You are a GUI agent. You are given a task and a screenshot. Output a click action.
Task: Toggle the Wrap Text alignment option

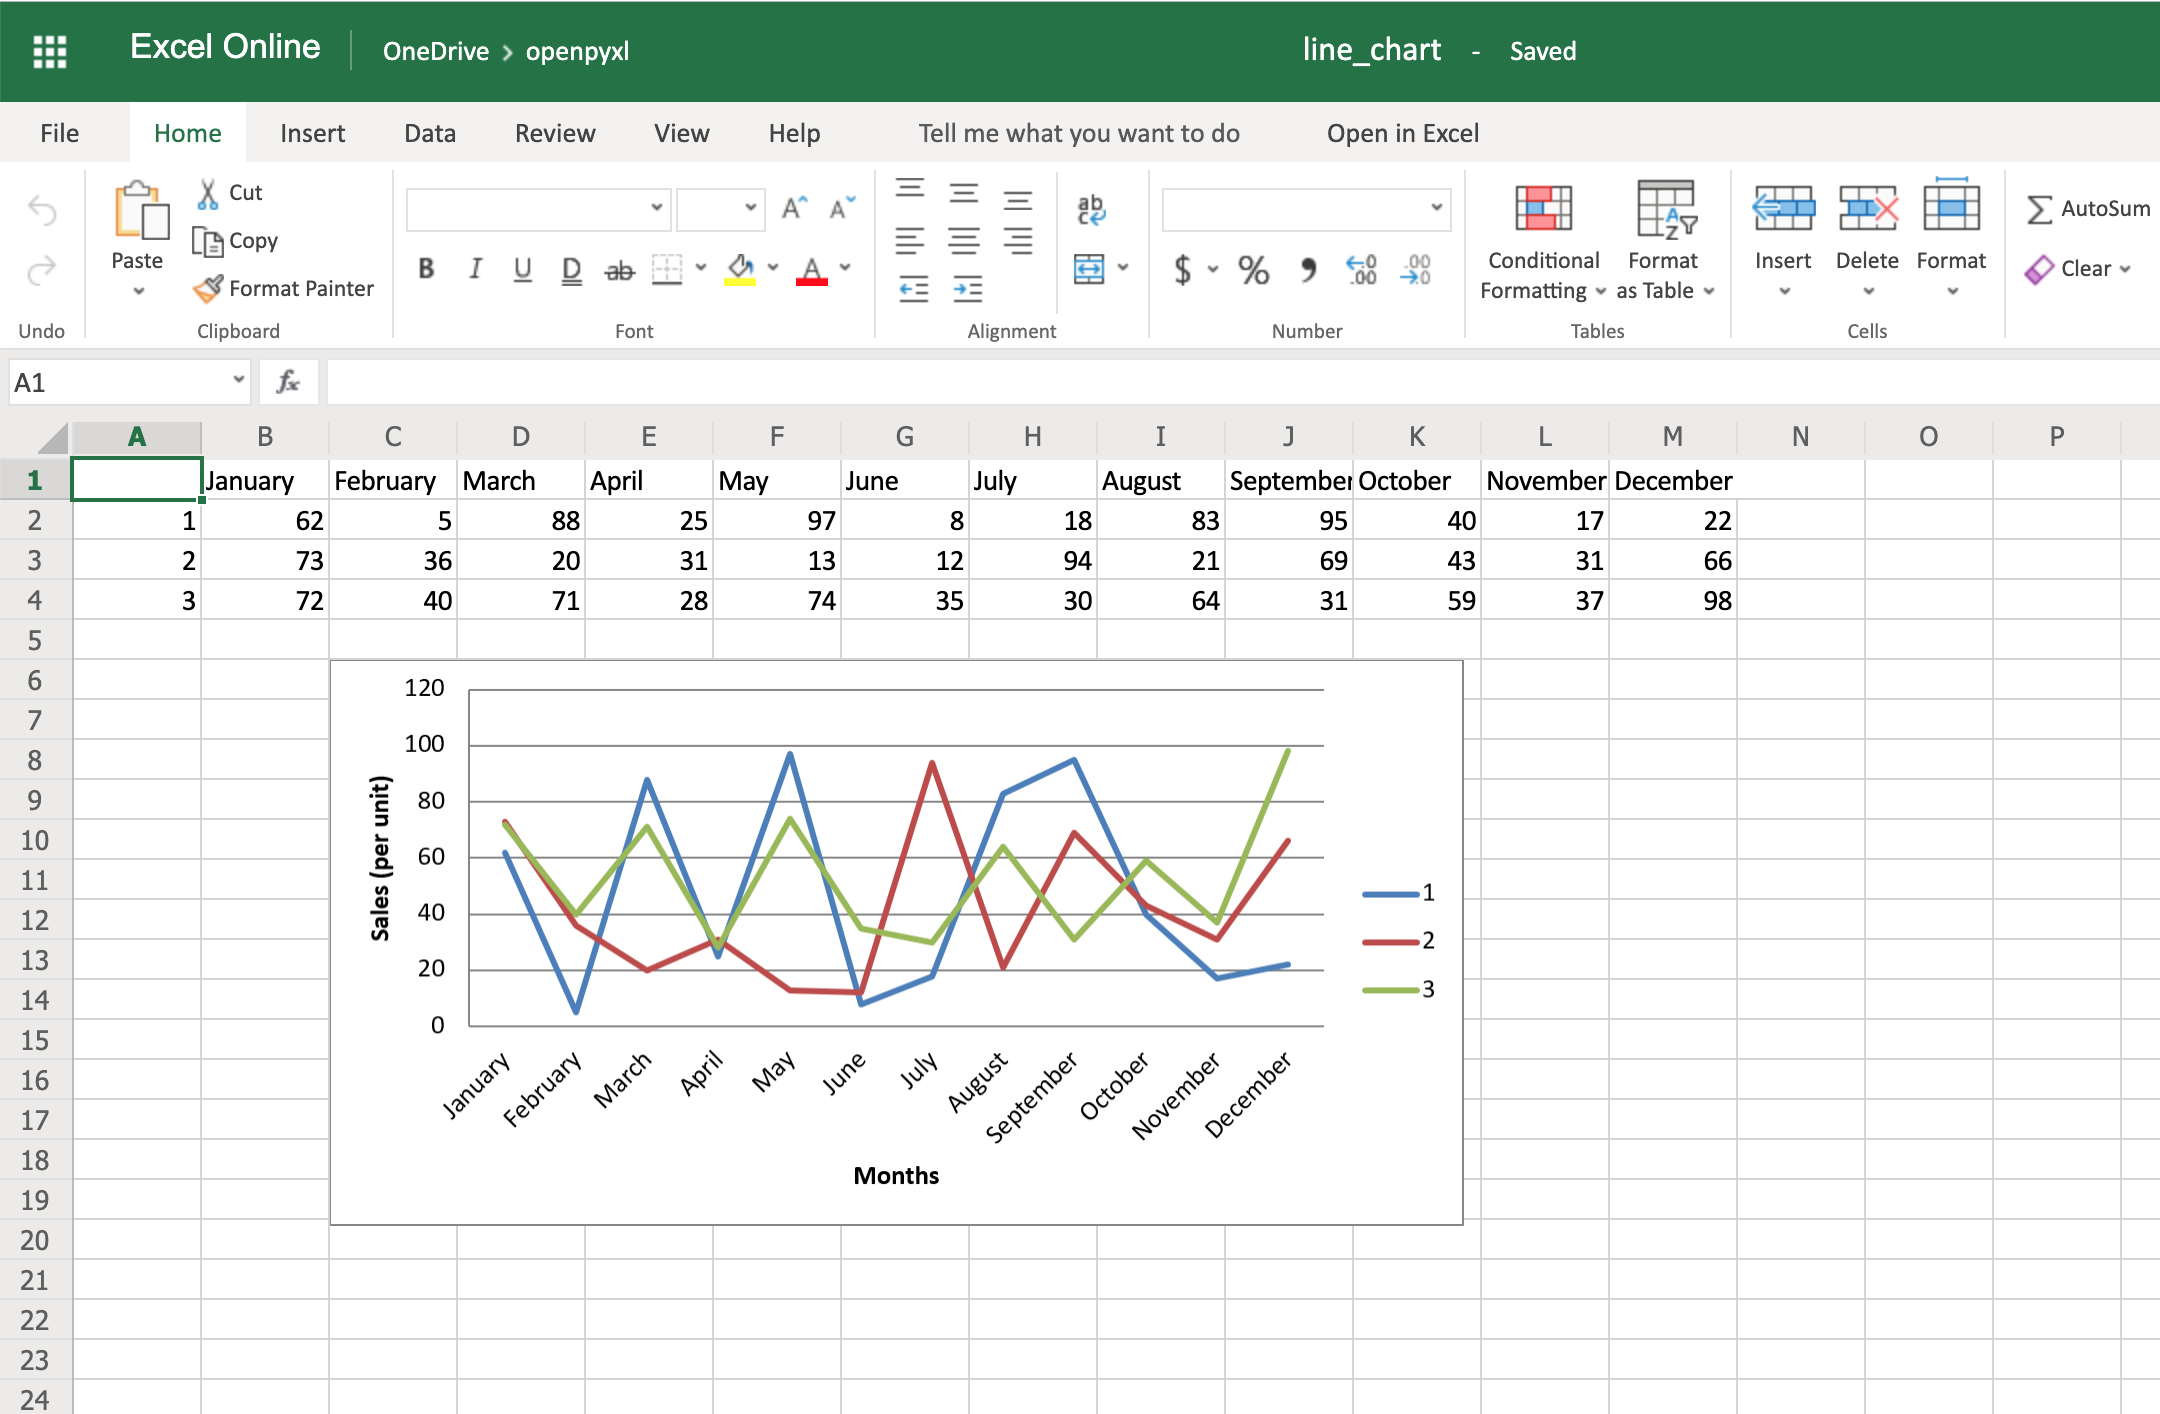(1093, 208)
